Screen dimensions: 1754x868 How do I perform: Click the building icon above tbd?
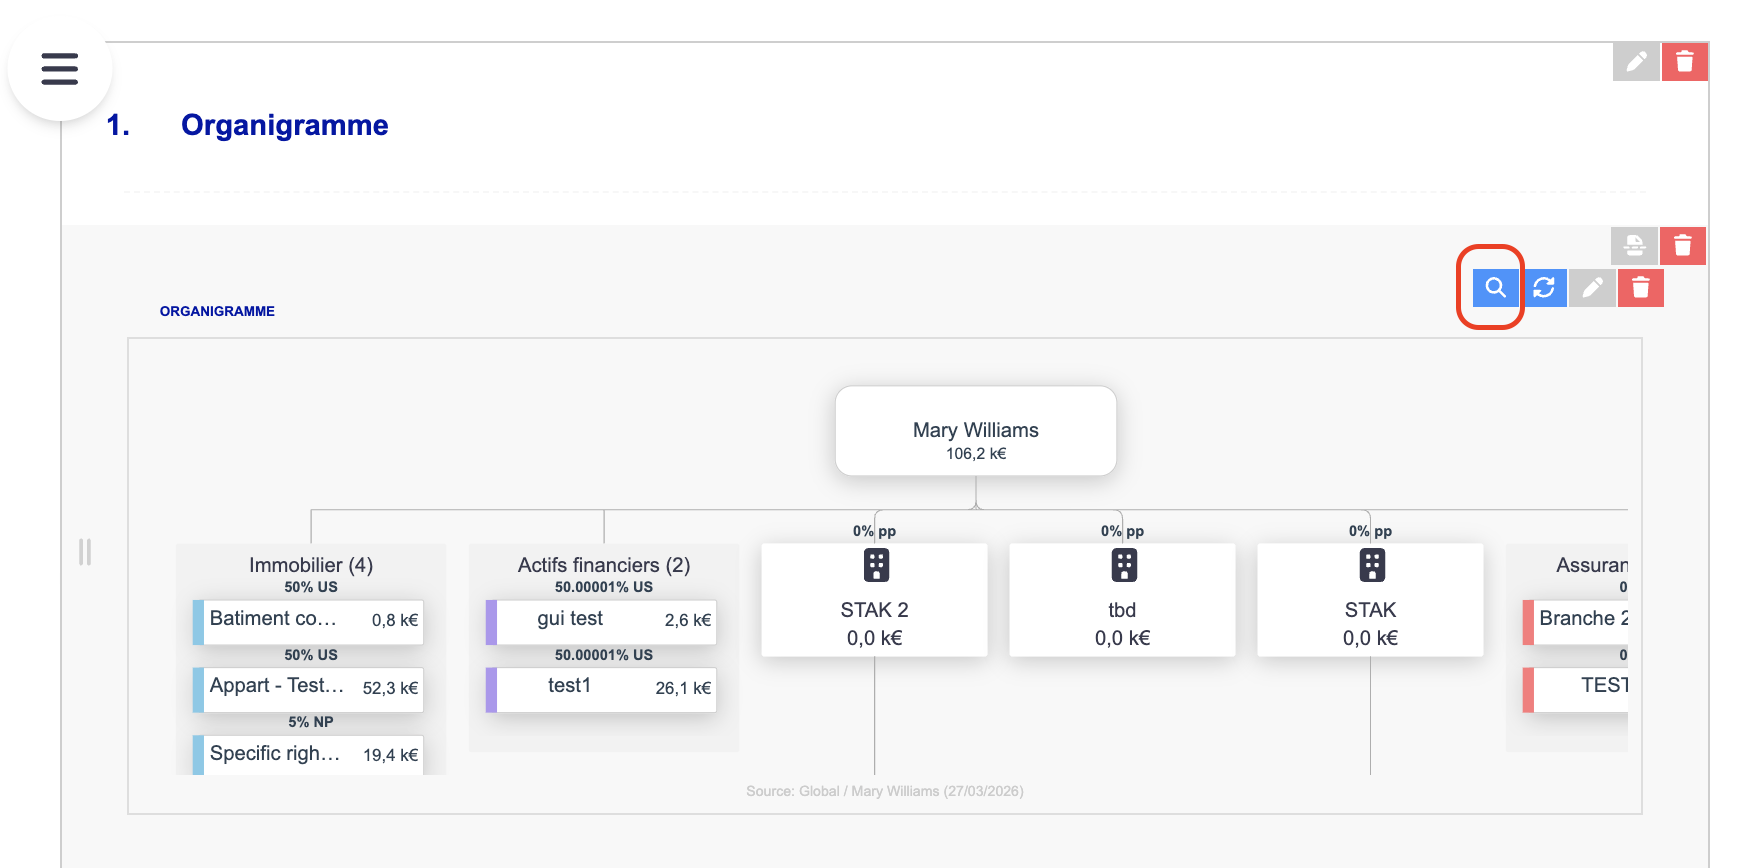[x=1124, y=566]
